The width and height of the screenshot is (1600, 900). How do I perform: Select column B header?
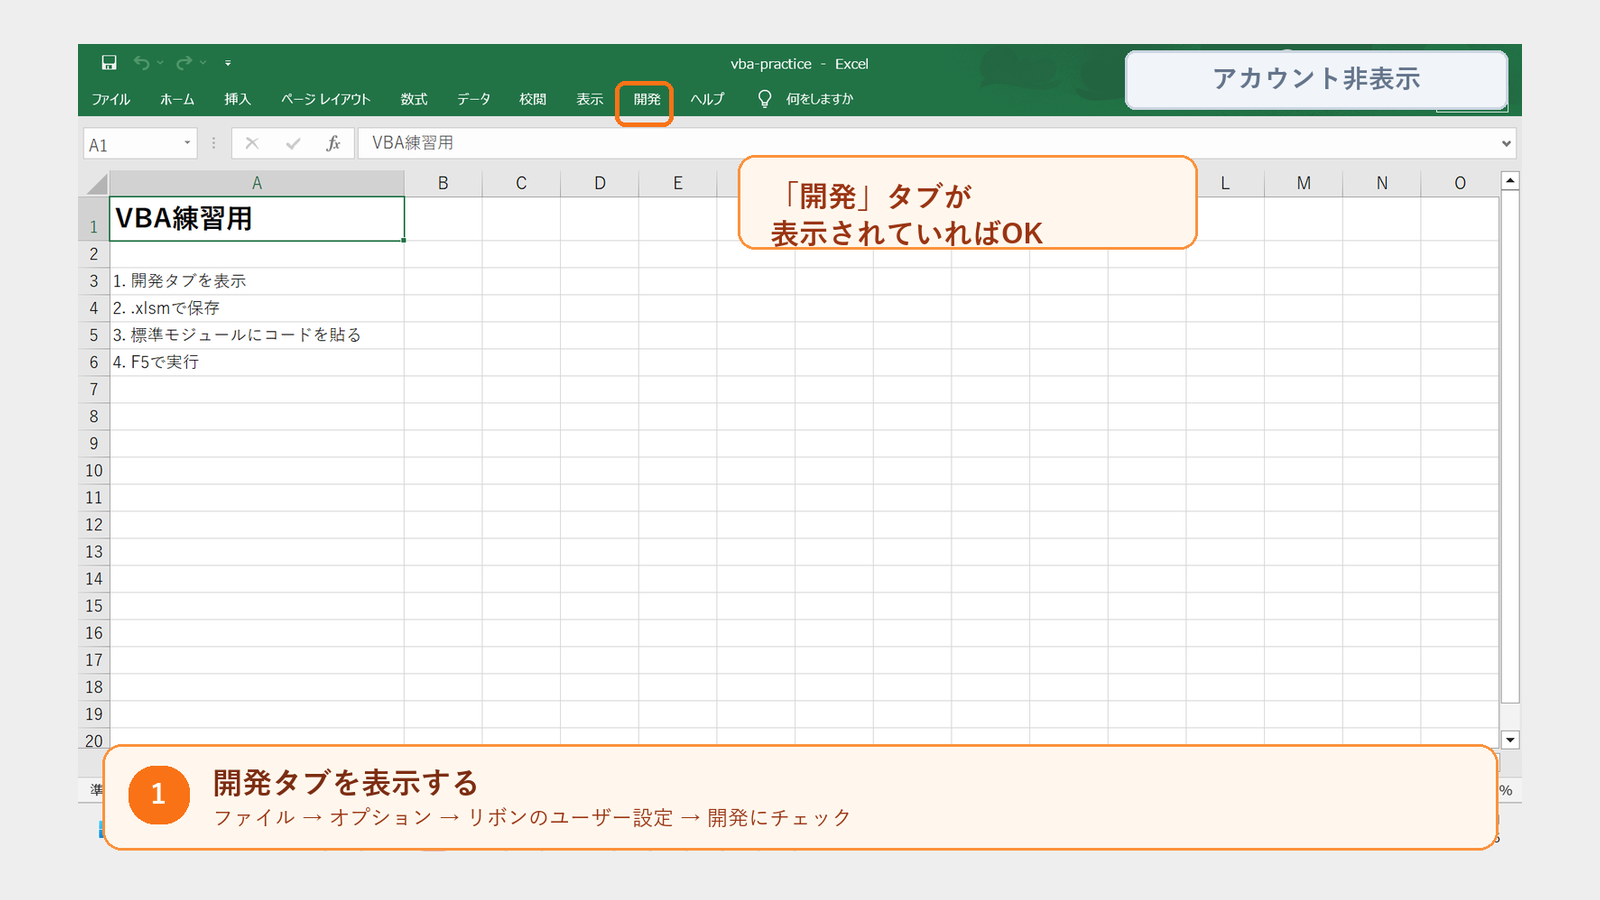[x=443, y=183]
